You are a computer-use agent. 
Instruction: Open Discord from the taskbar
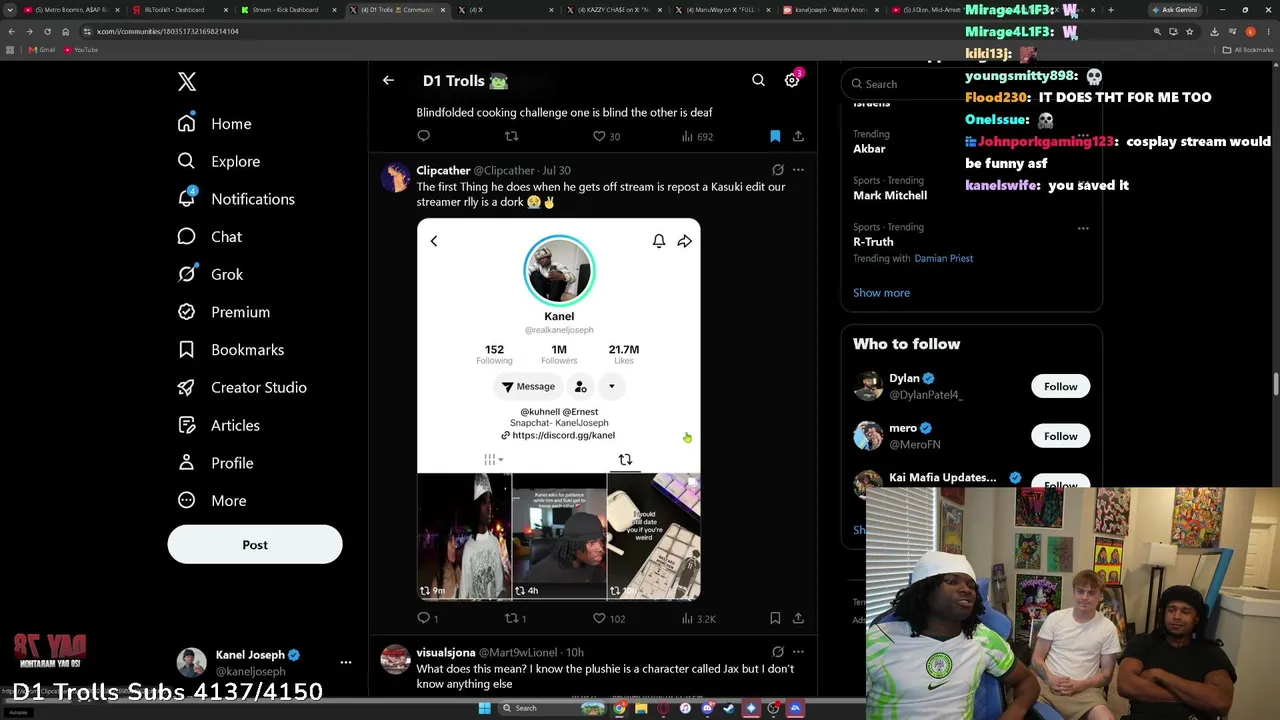(x=707, y=708)
